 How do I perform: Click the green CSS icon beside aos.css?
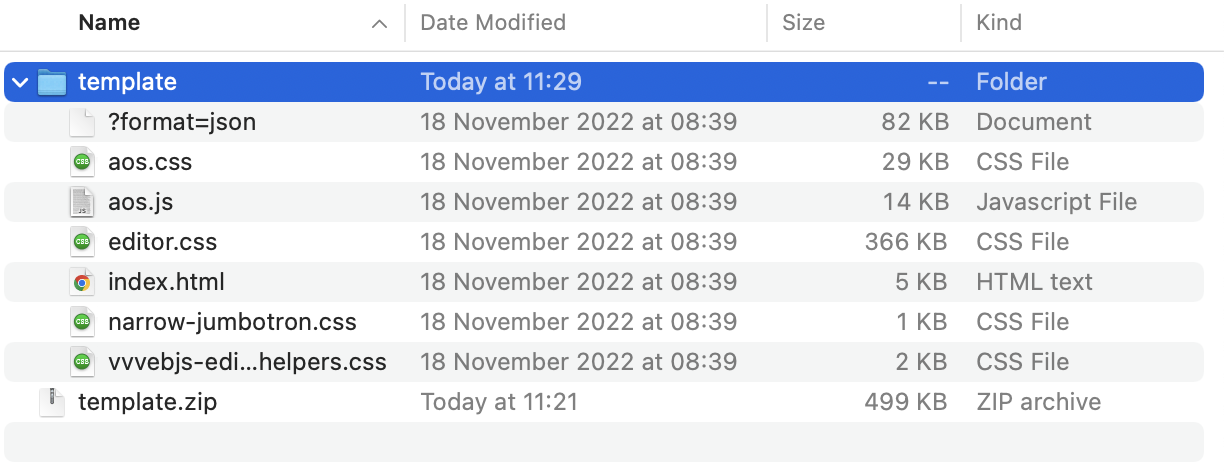82,162
